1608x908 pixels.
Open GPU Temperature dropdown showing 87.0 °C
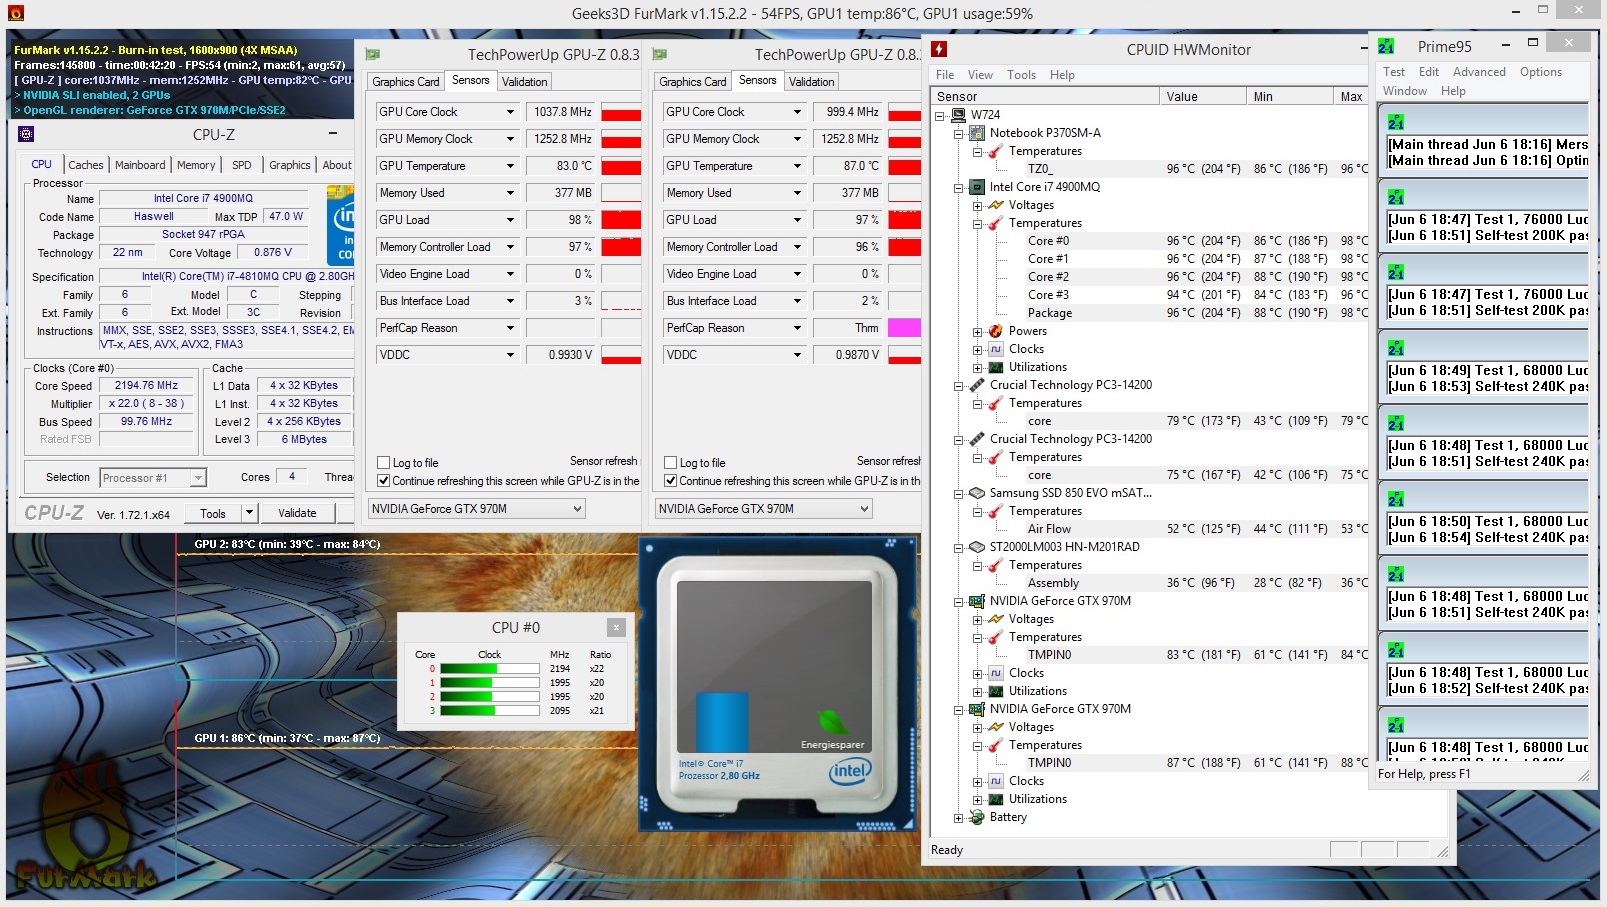(797, 166)
